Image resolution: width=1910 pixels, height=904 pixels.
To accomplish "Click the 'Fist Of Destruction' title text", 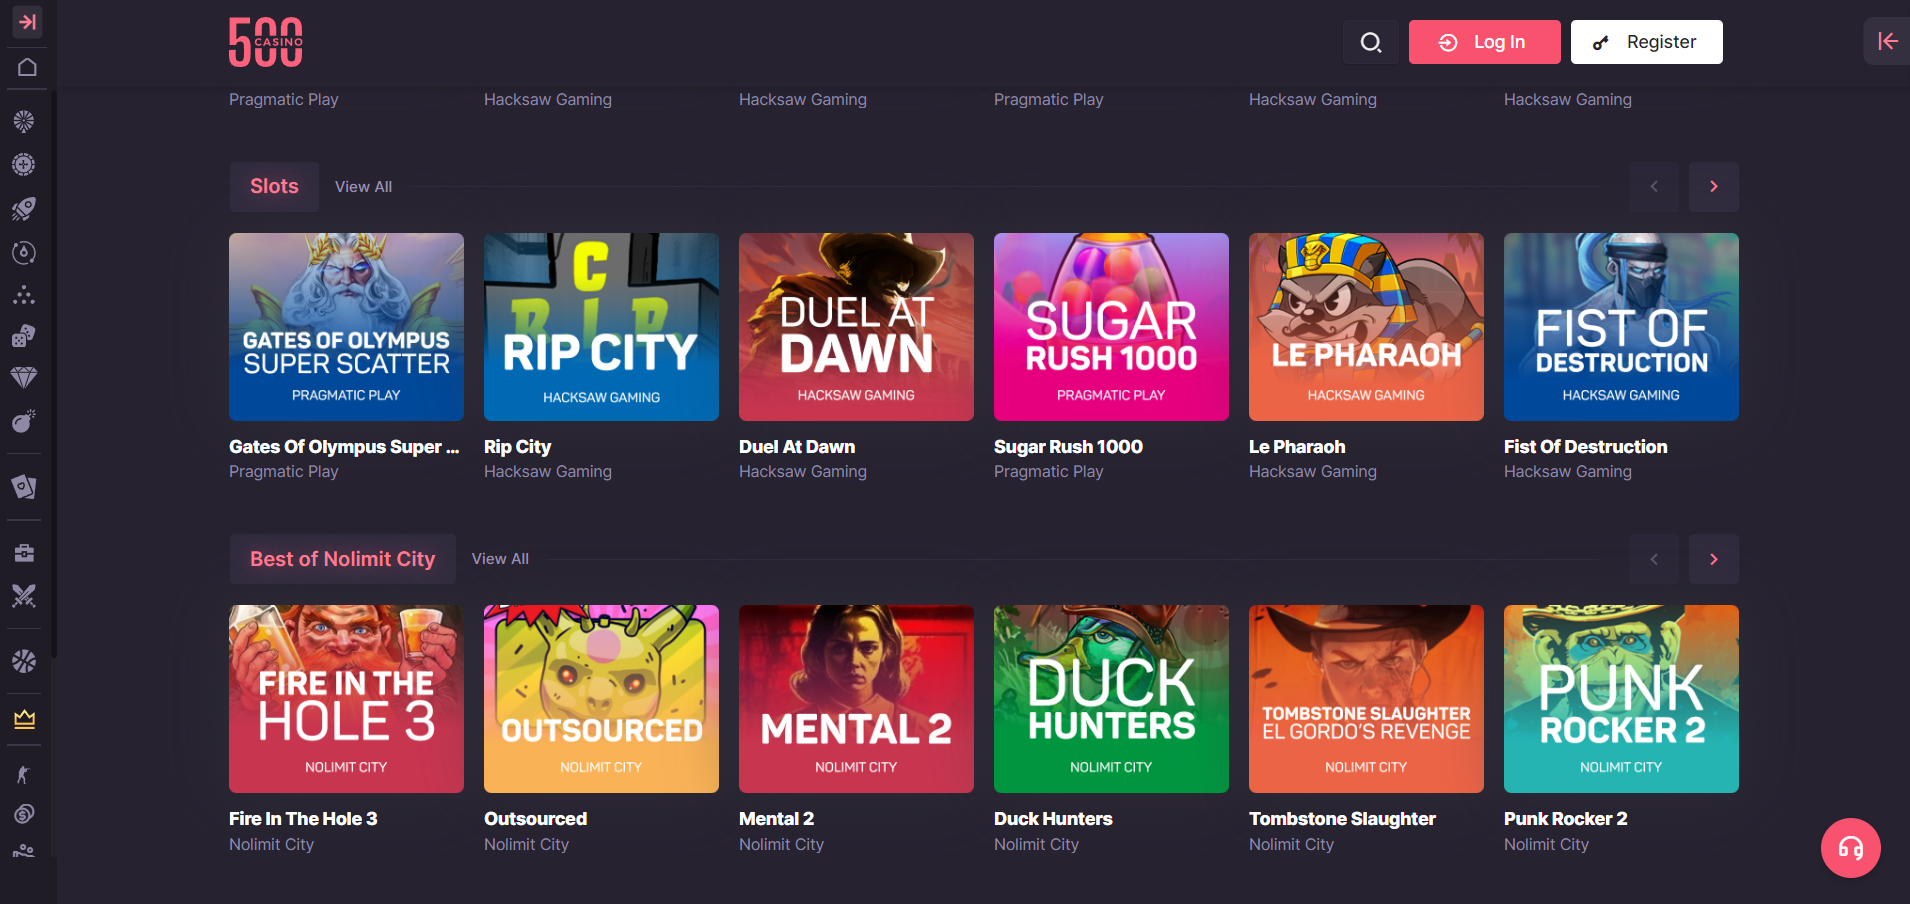I will point(1585,447).
